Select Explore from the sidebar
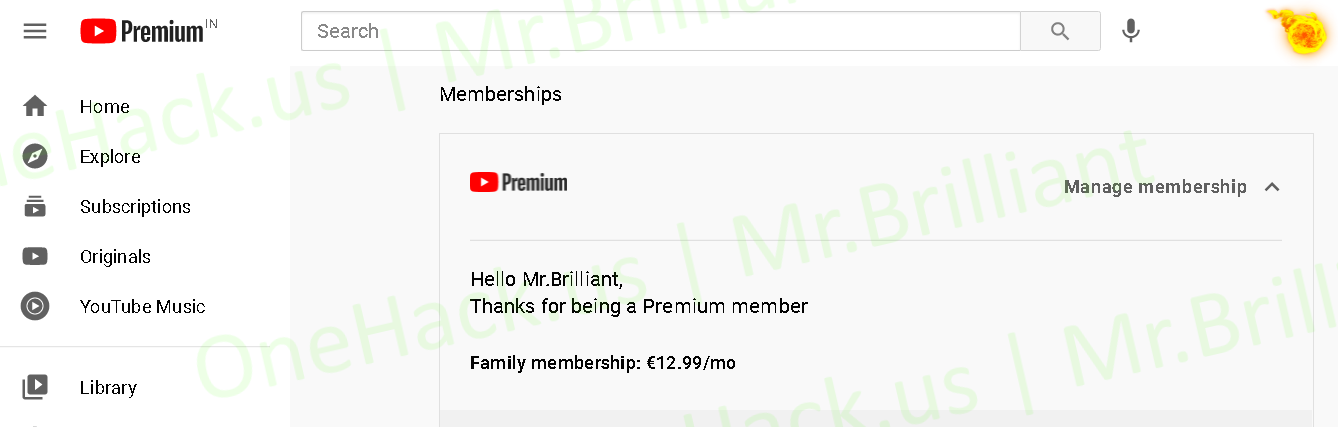The height and width of the screenshot is (427, 1338). click(x=110, y=157)
